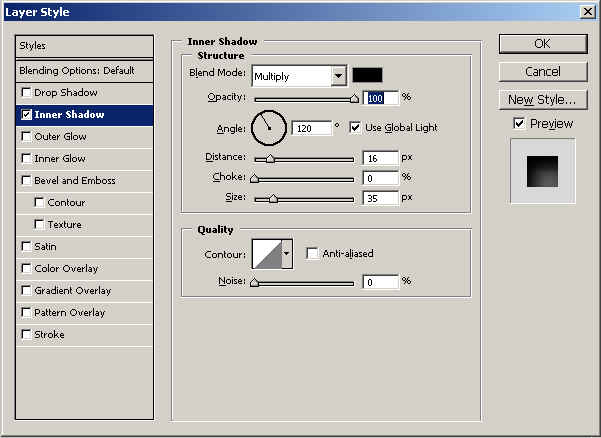The height and width of the screenshot is (438, 601).
Task: Select the Stroke label row
Action: 84,335
